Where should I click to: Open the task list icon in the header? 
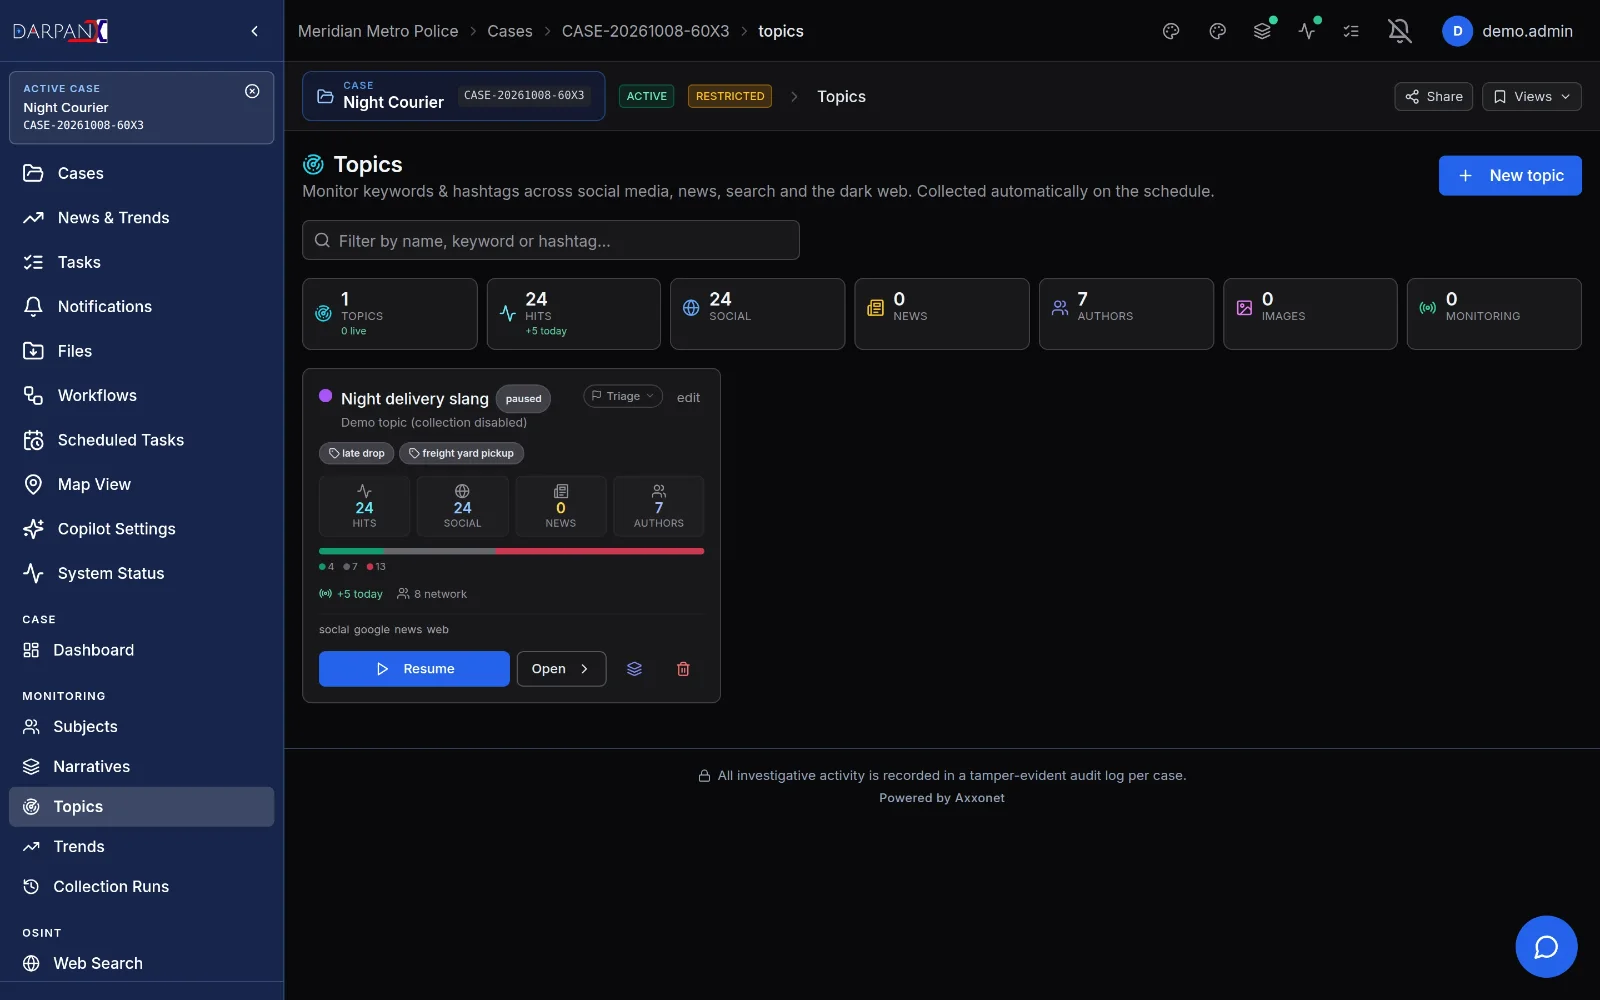pyautogui.click(x=1351, y=31)
